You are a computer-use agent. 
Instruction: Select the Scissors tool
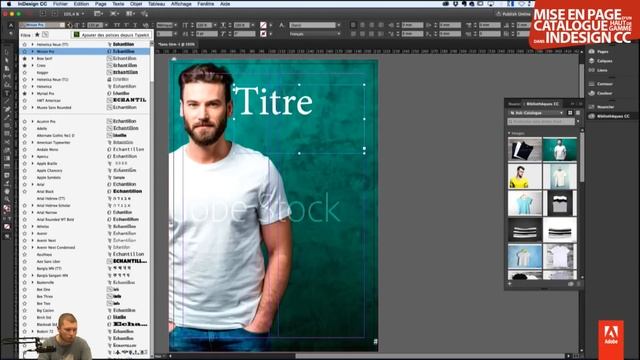point(7,142)
